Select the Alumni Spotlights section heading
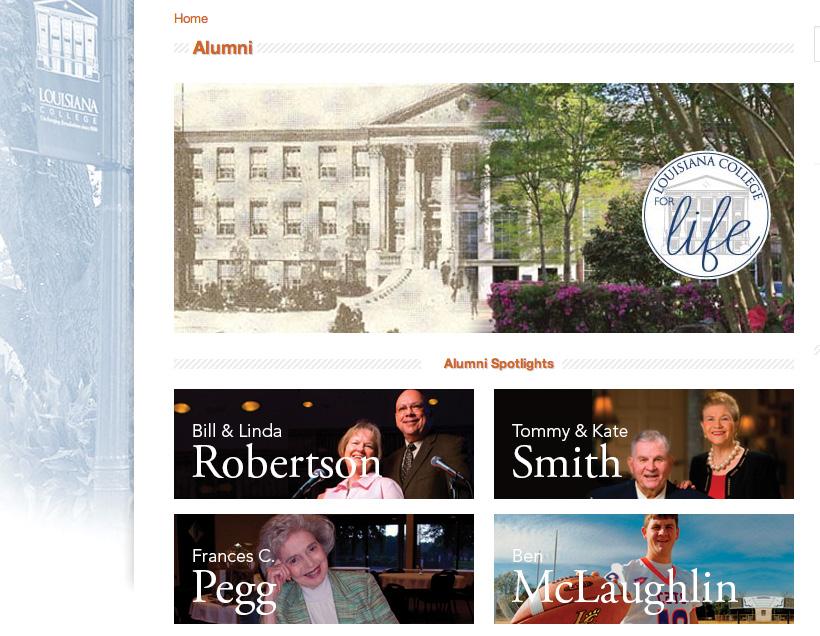This screenshot has height=636, width=820. 498,364
